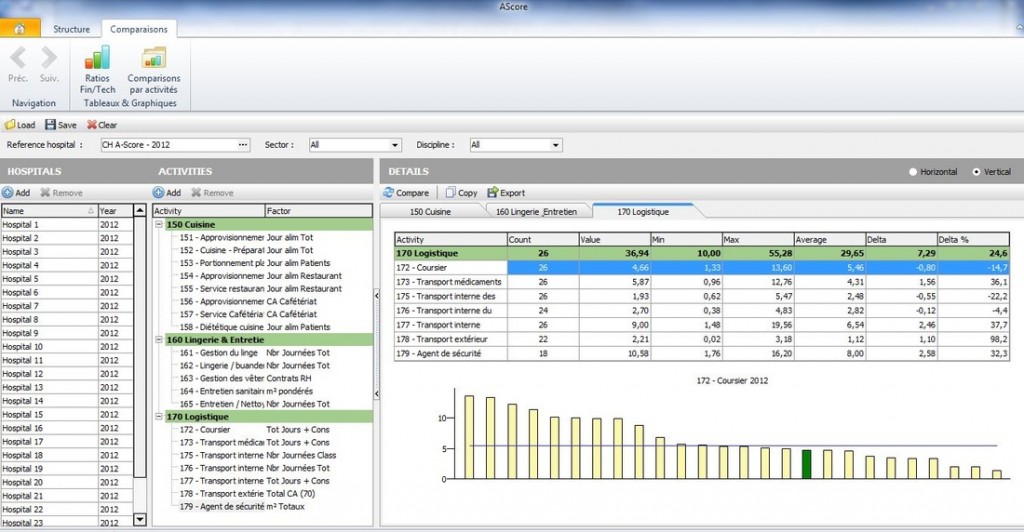Switch to the Comparaisons ribbon tab

coord(138,29)
